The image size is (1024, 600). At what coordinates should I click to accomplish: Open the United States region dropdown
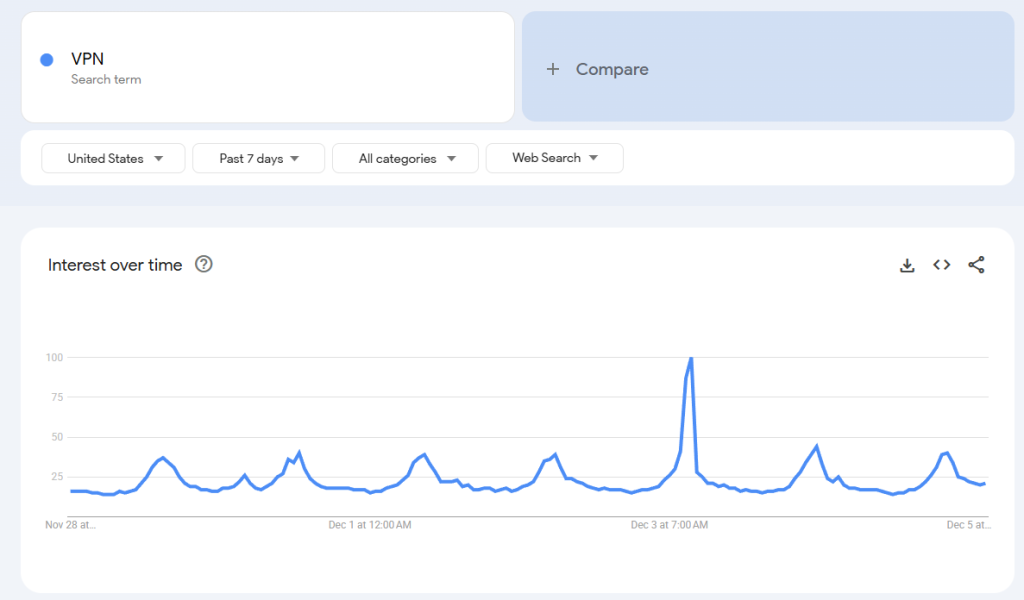coord(113,158)
